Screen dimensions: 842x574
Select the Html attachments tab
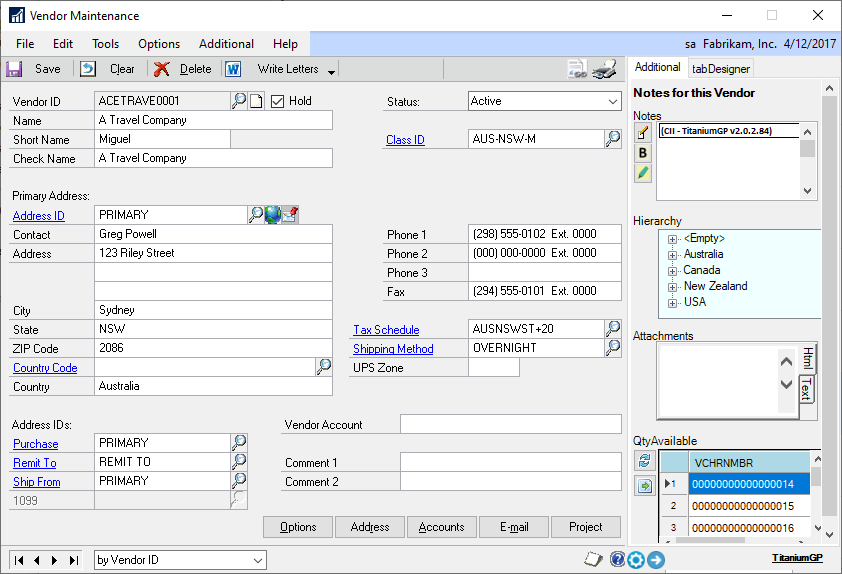(808, 358)
